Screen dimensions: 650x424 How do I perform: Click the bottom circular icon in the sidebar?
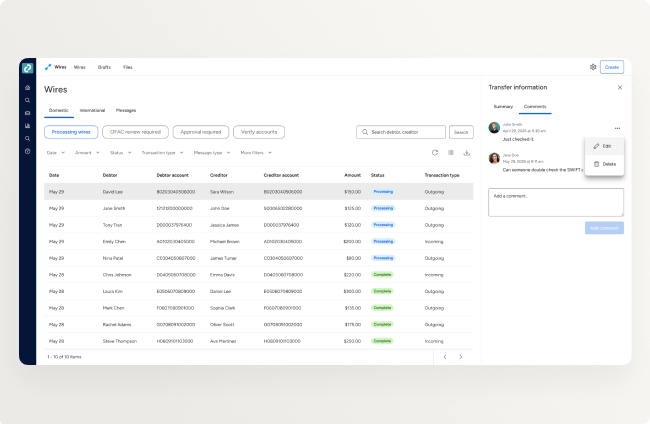click(x=27, y=151)
